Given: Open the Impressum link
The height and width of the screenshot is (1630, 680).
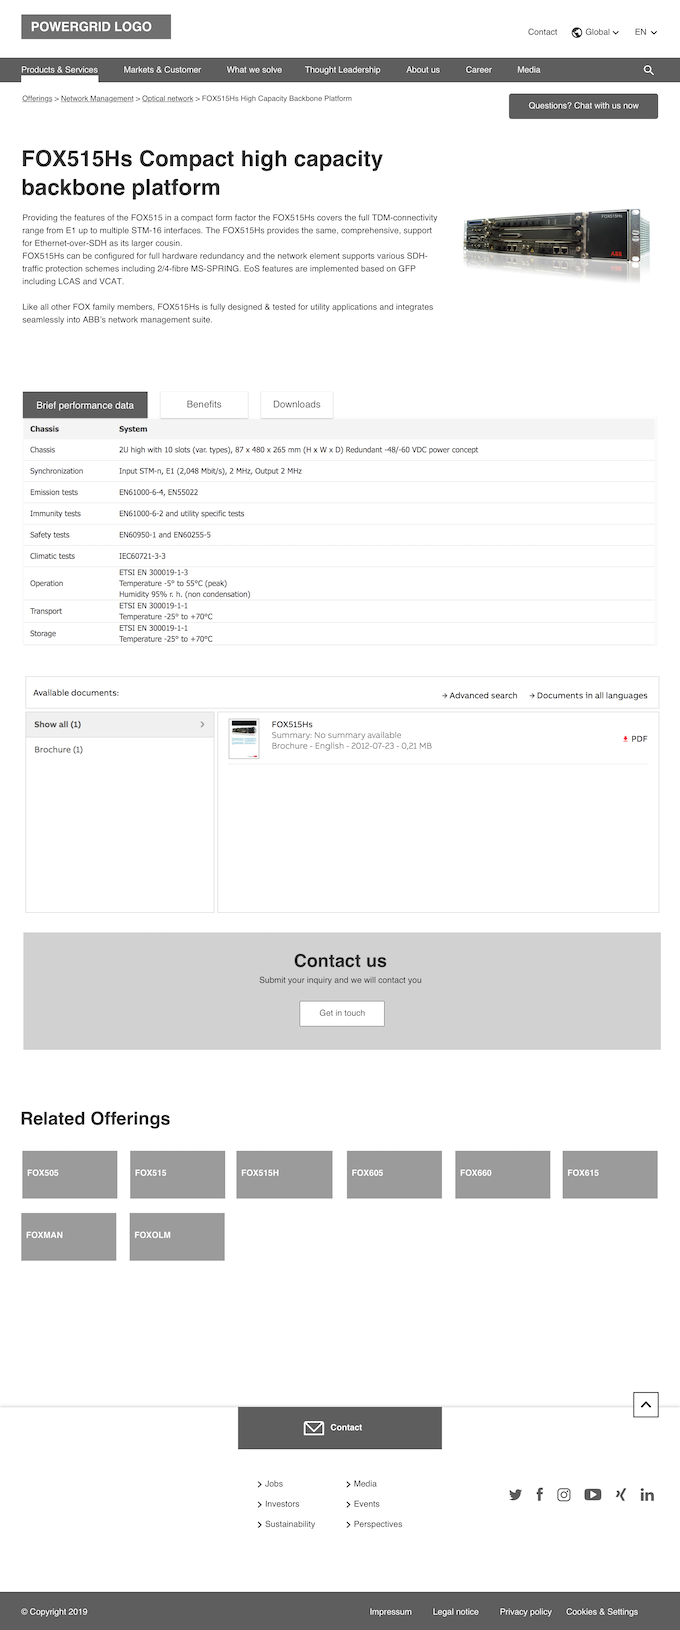Looking at the screenshot, I should click(390, 1612).
